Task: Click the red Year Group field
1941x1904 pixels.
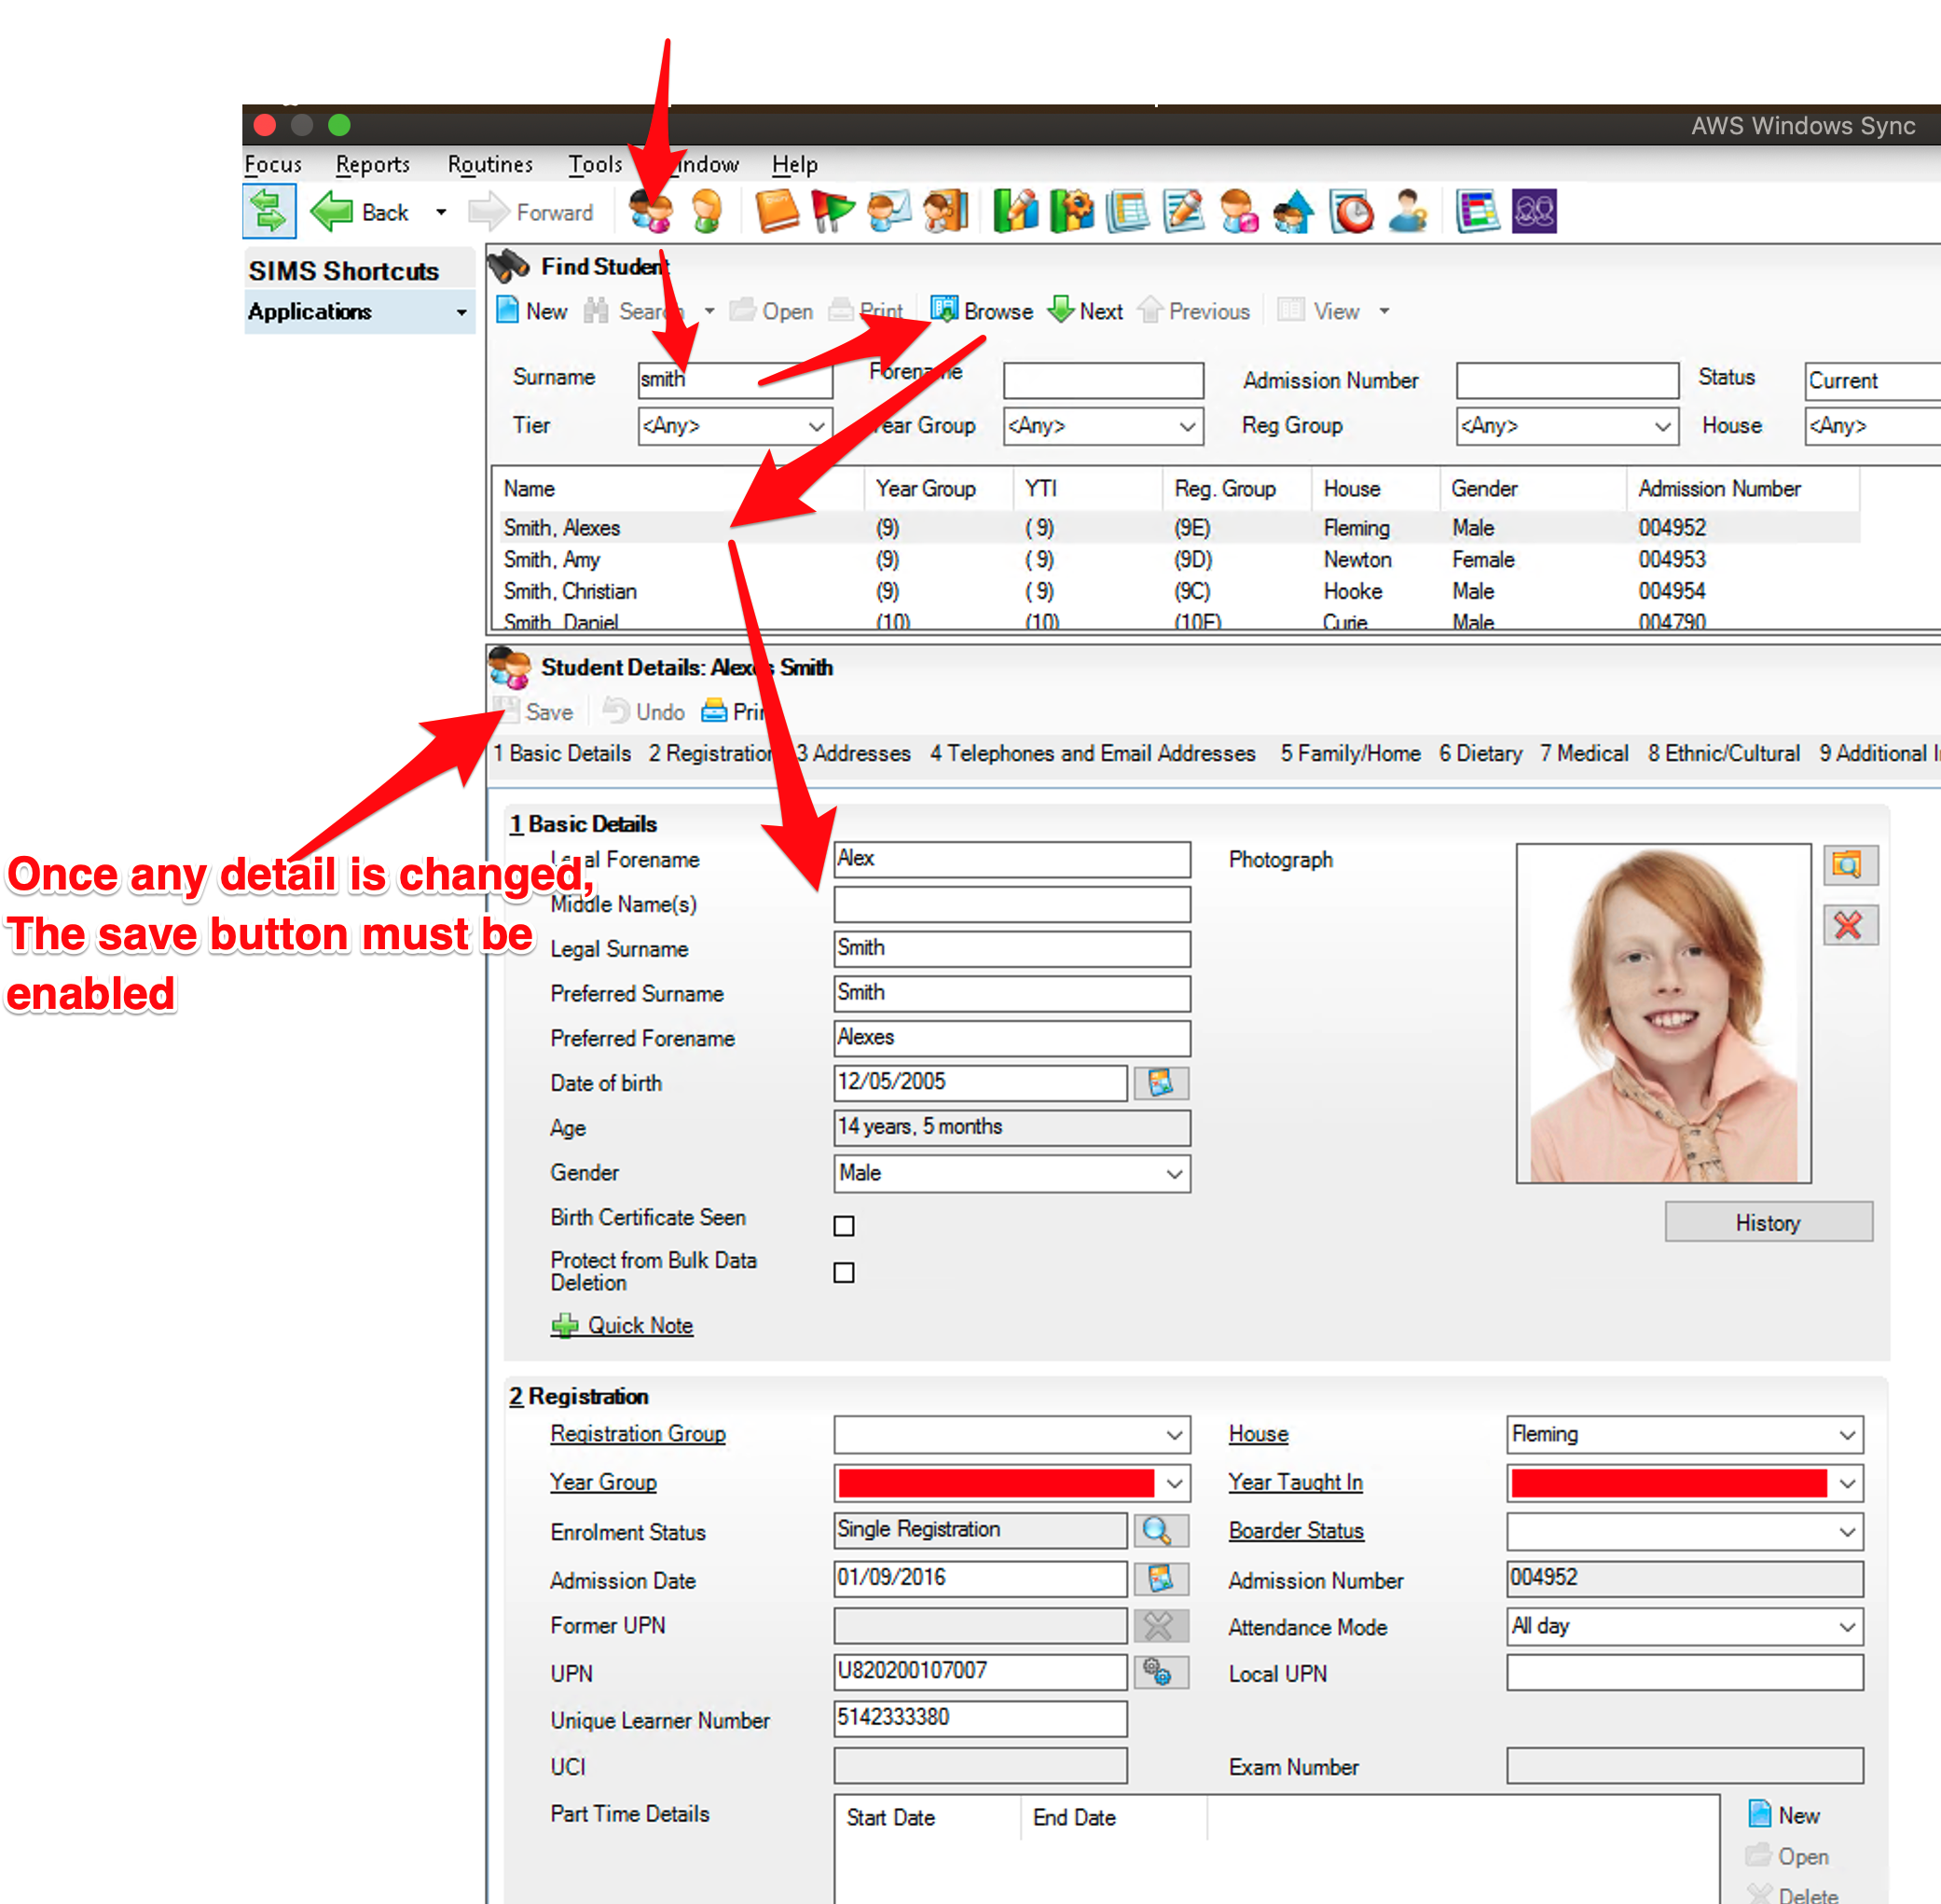Action: click(x=995, y=1482)
